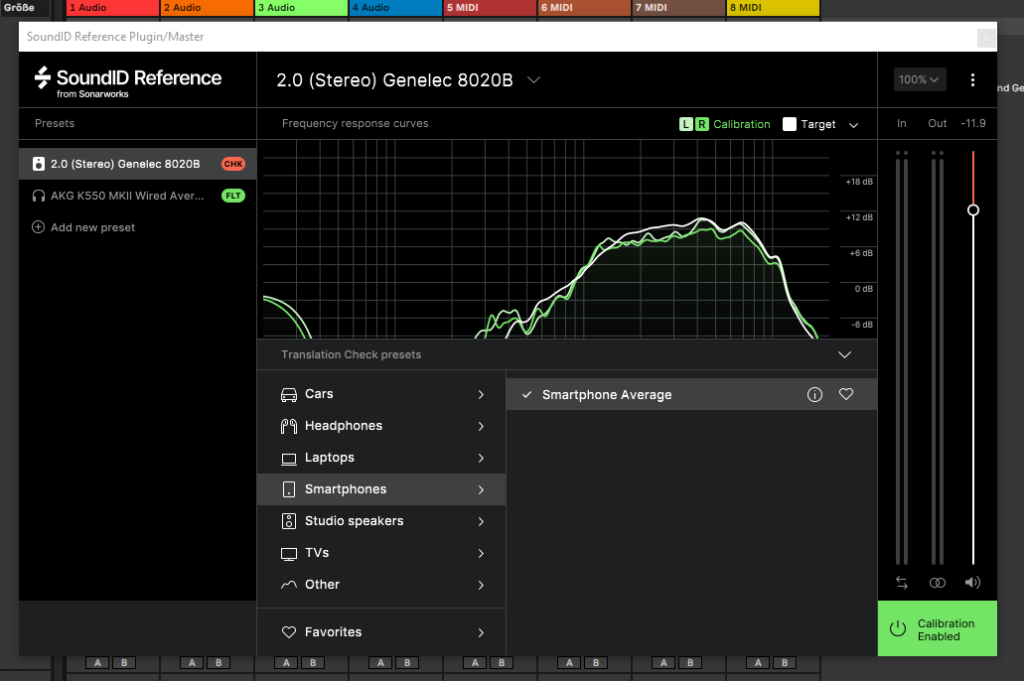Click the car icon in the Cars row

[x=289, y=394]
